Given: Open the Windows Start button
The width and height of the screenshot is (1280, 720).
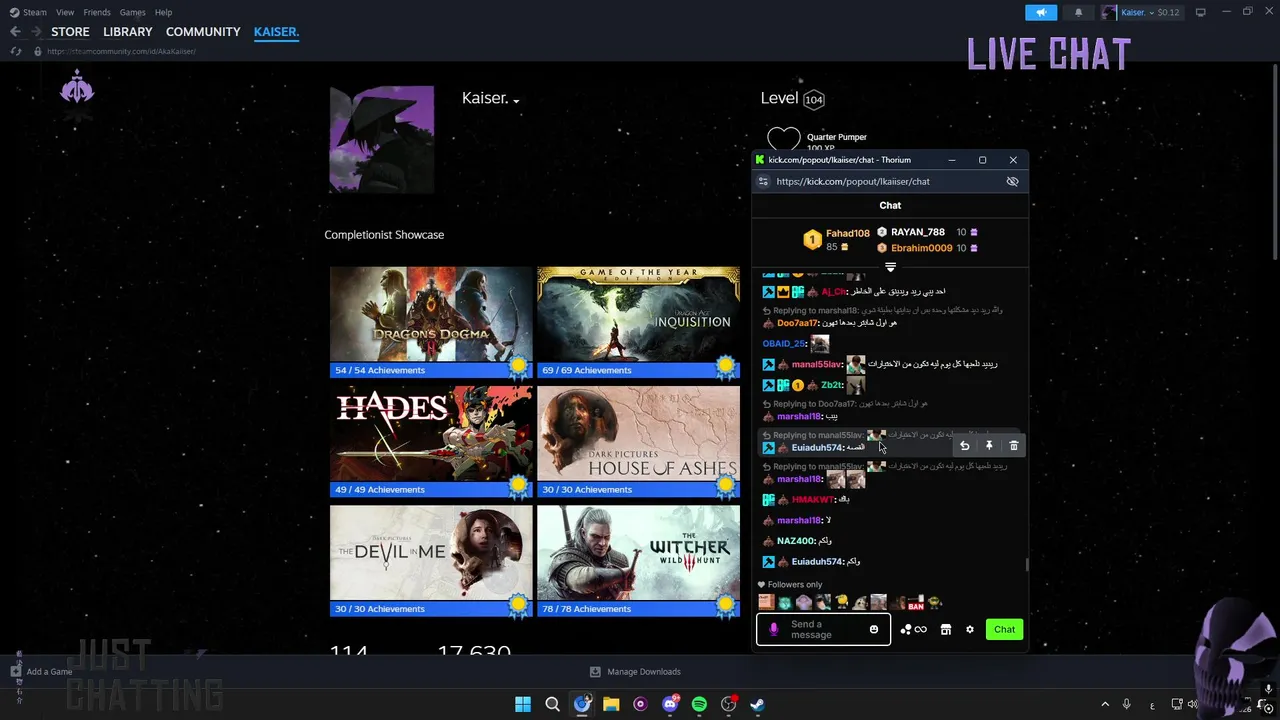Looking at the screenshot, I should point(523,704).
